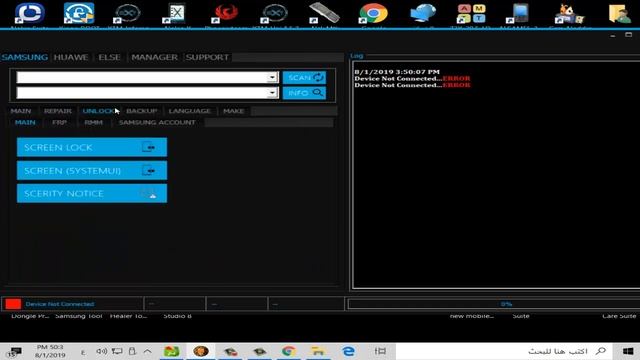Viewport: 640px width, 360px height.
Task: Open the ELSE tab
Action: [x=109, y=57]
